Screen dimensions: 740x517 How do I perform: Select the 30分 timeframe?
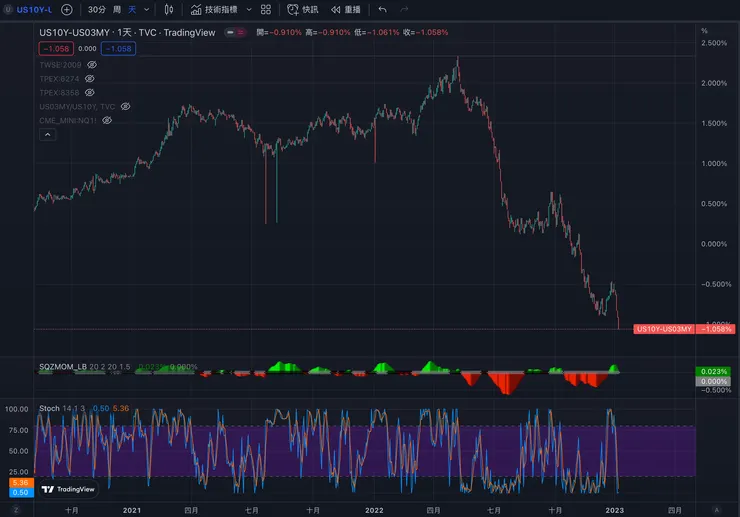pos(96,9)
